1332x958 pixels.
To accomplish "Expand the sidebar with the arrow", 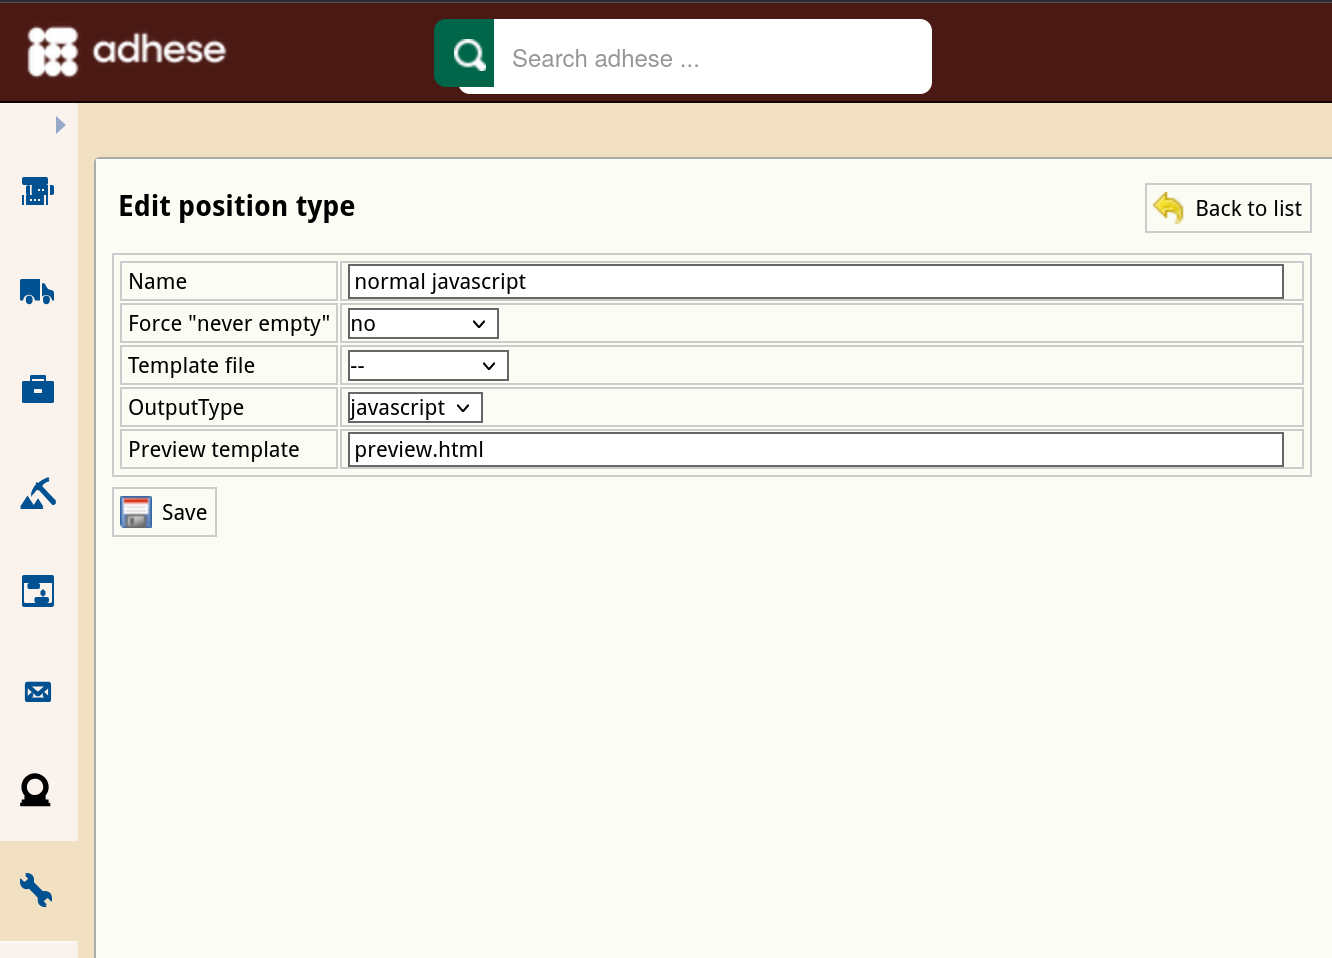I will pos(60,125).
